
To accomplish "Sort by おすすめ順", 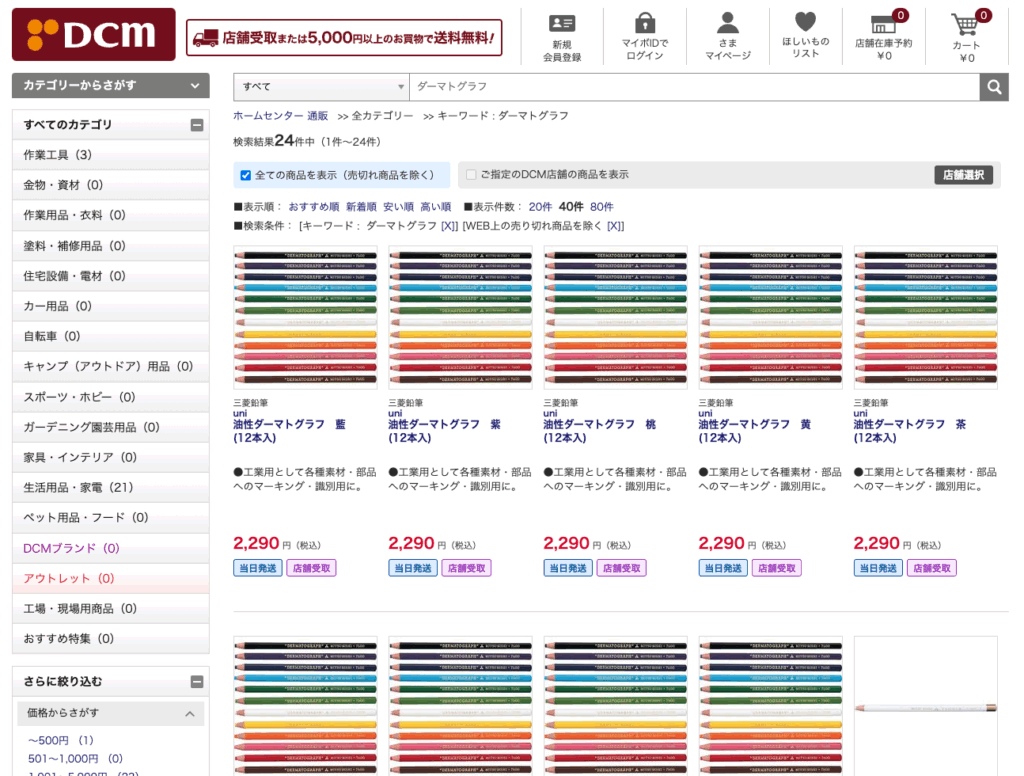I will [313, 207].
